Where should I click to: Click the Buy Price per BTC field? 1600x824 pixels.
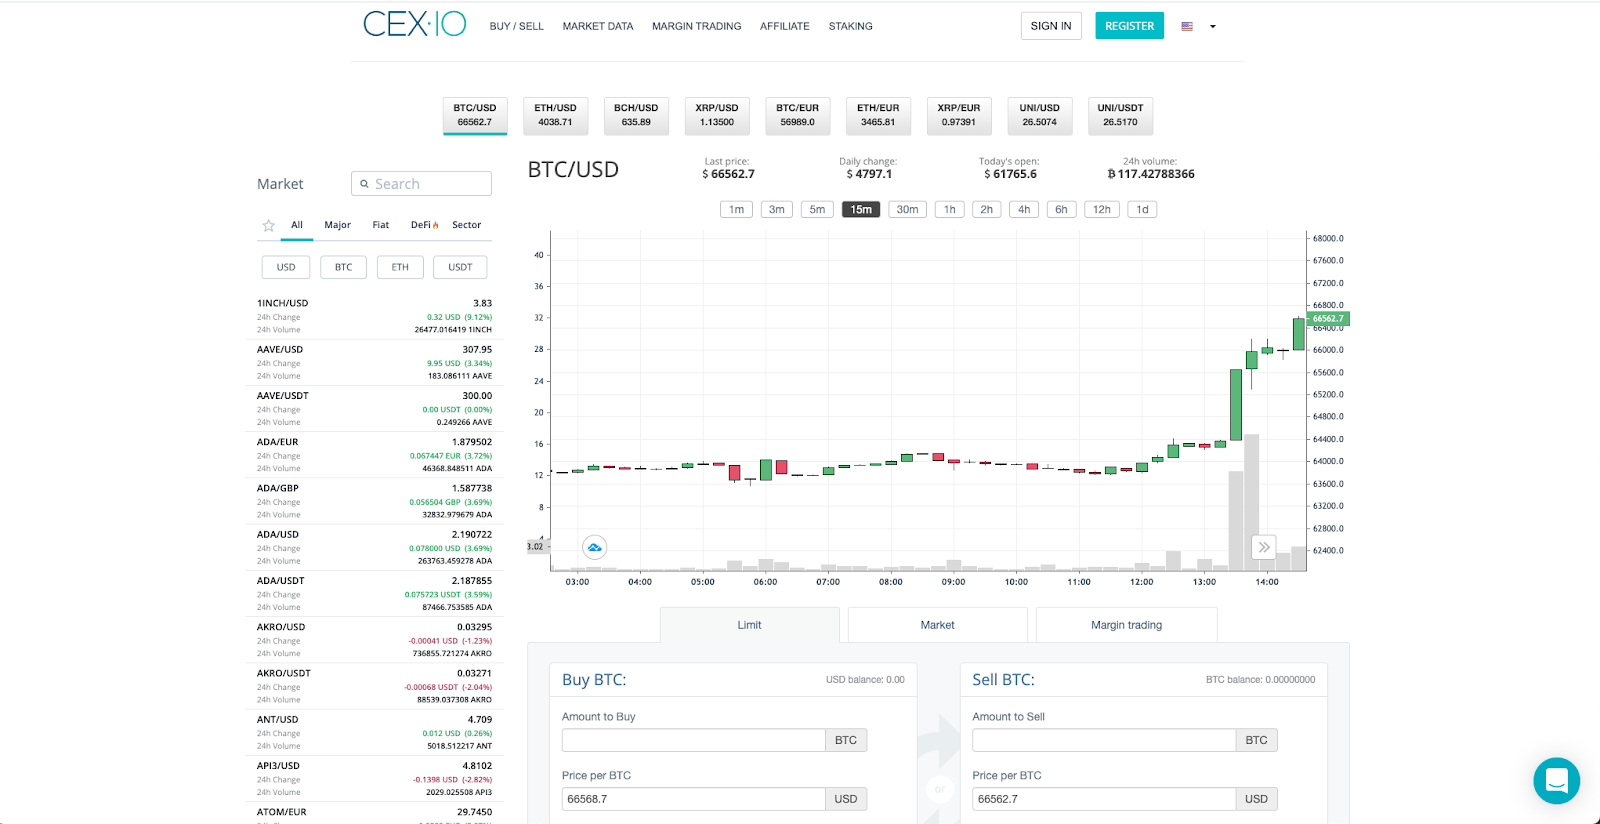coord(693,799)
